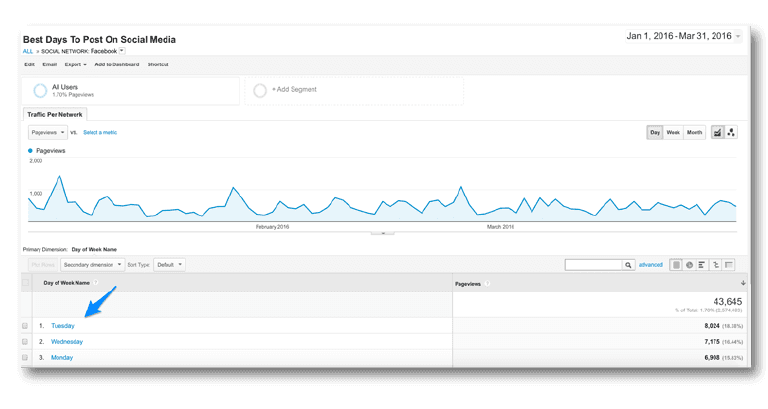Click the magnifier search button
Screen dimensions: 768x409
628,265
